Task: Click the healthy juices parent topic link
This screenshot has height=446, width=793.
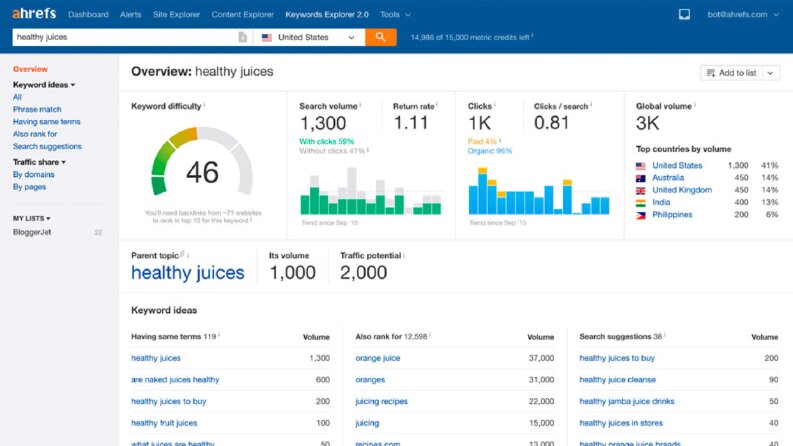Action: point(188,273)
